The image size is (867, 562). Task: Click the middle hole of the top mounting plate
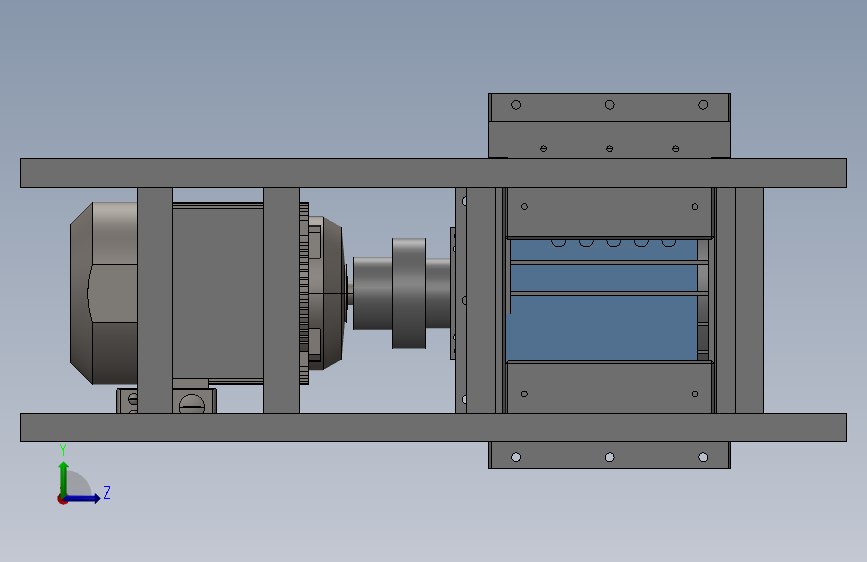[x=609, y=105]
